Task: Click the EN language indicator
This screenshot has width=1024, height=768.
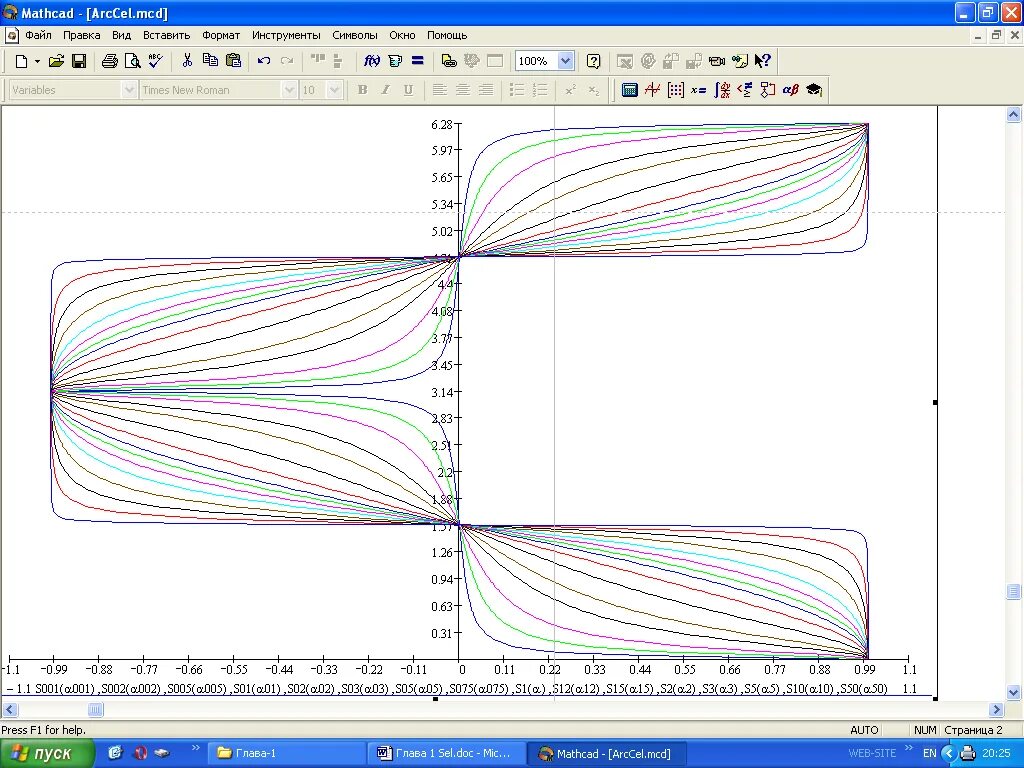Action: [929, 753]
